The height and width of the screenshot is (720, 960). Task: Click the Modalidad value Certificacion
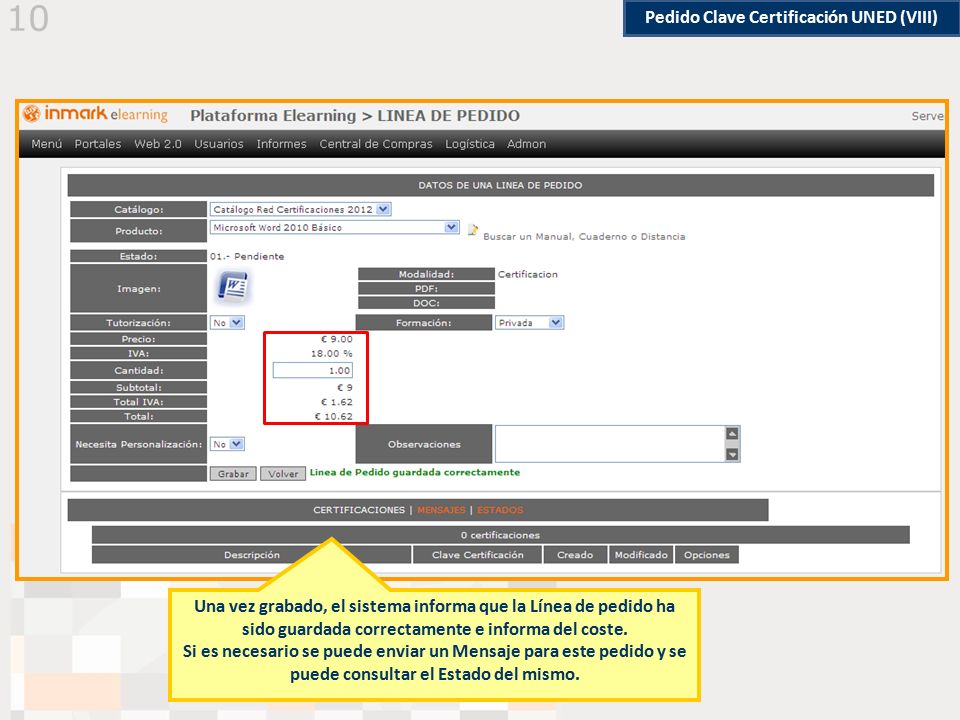pyautogui.click(x=528, y=274)
